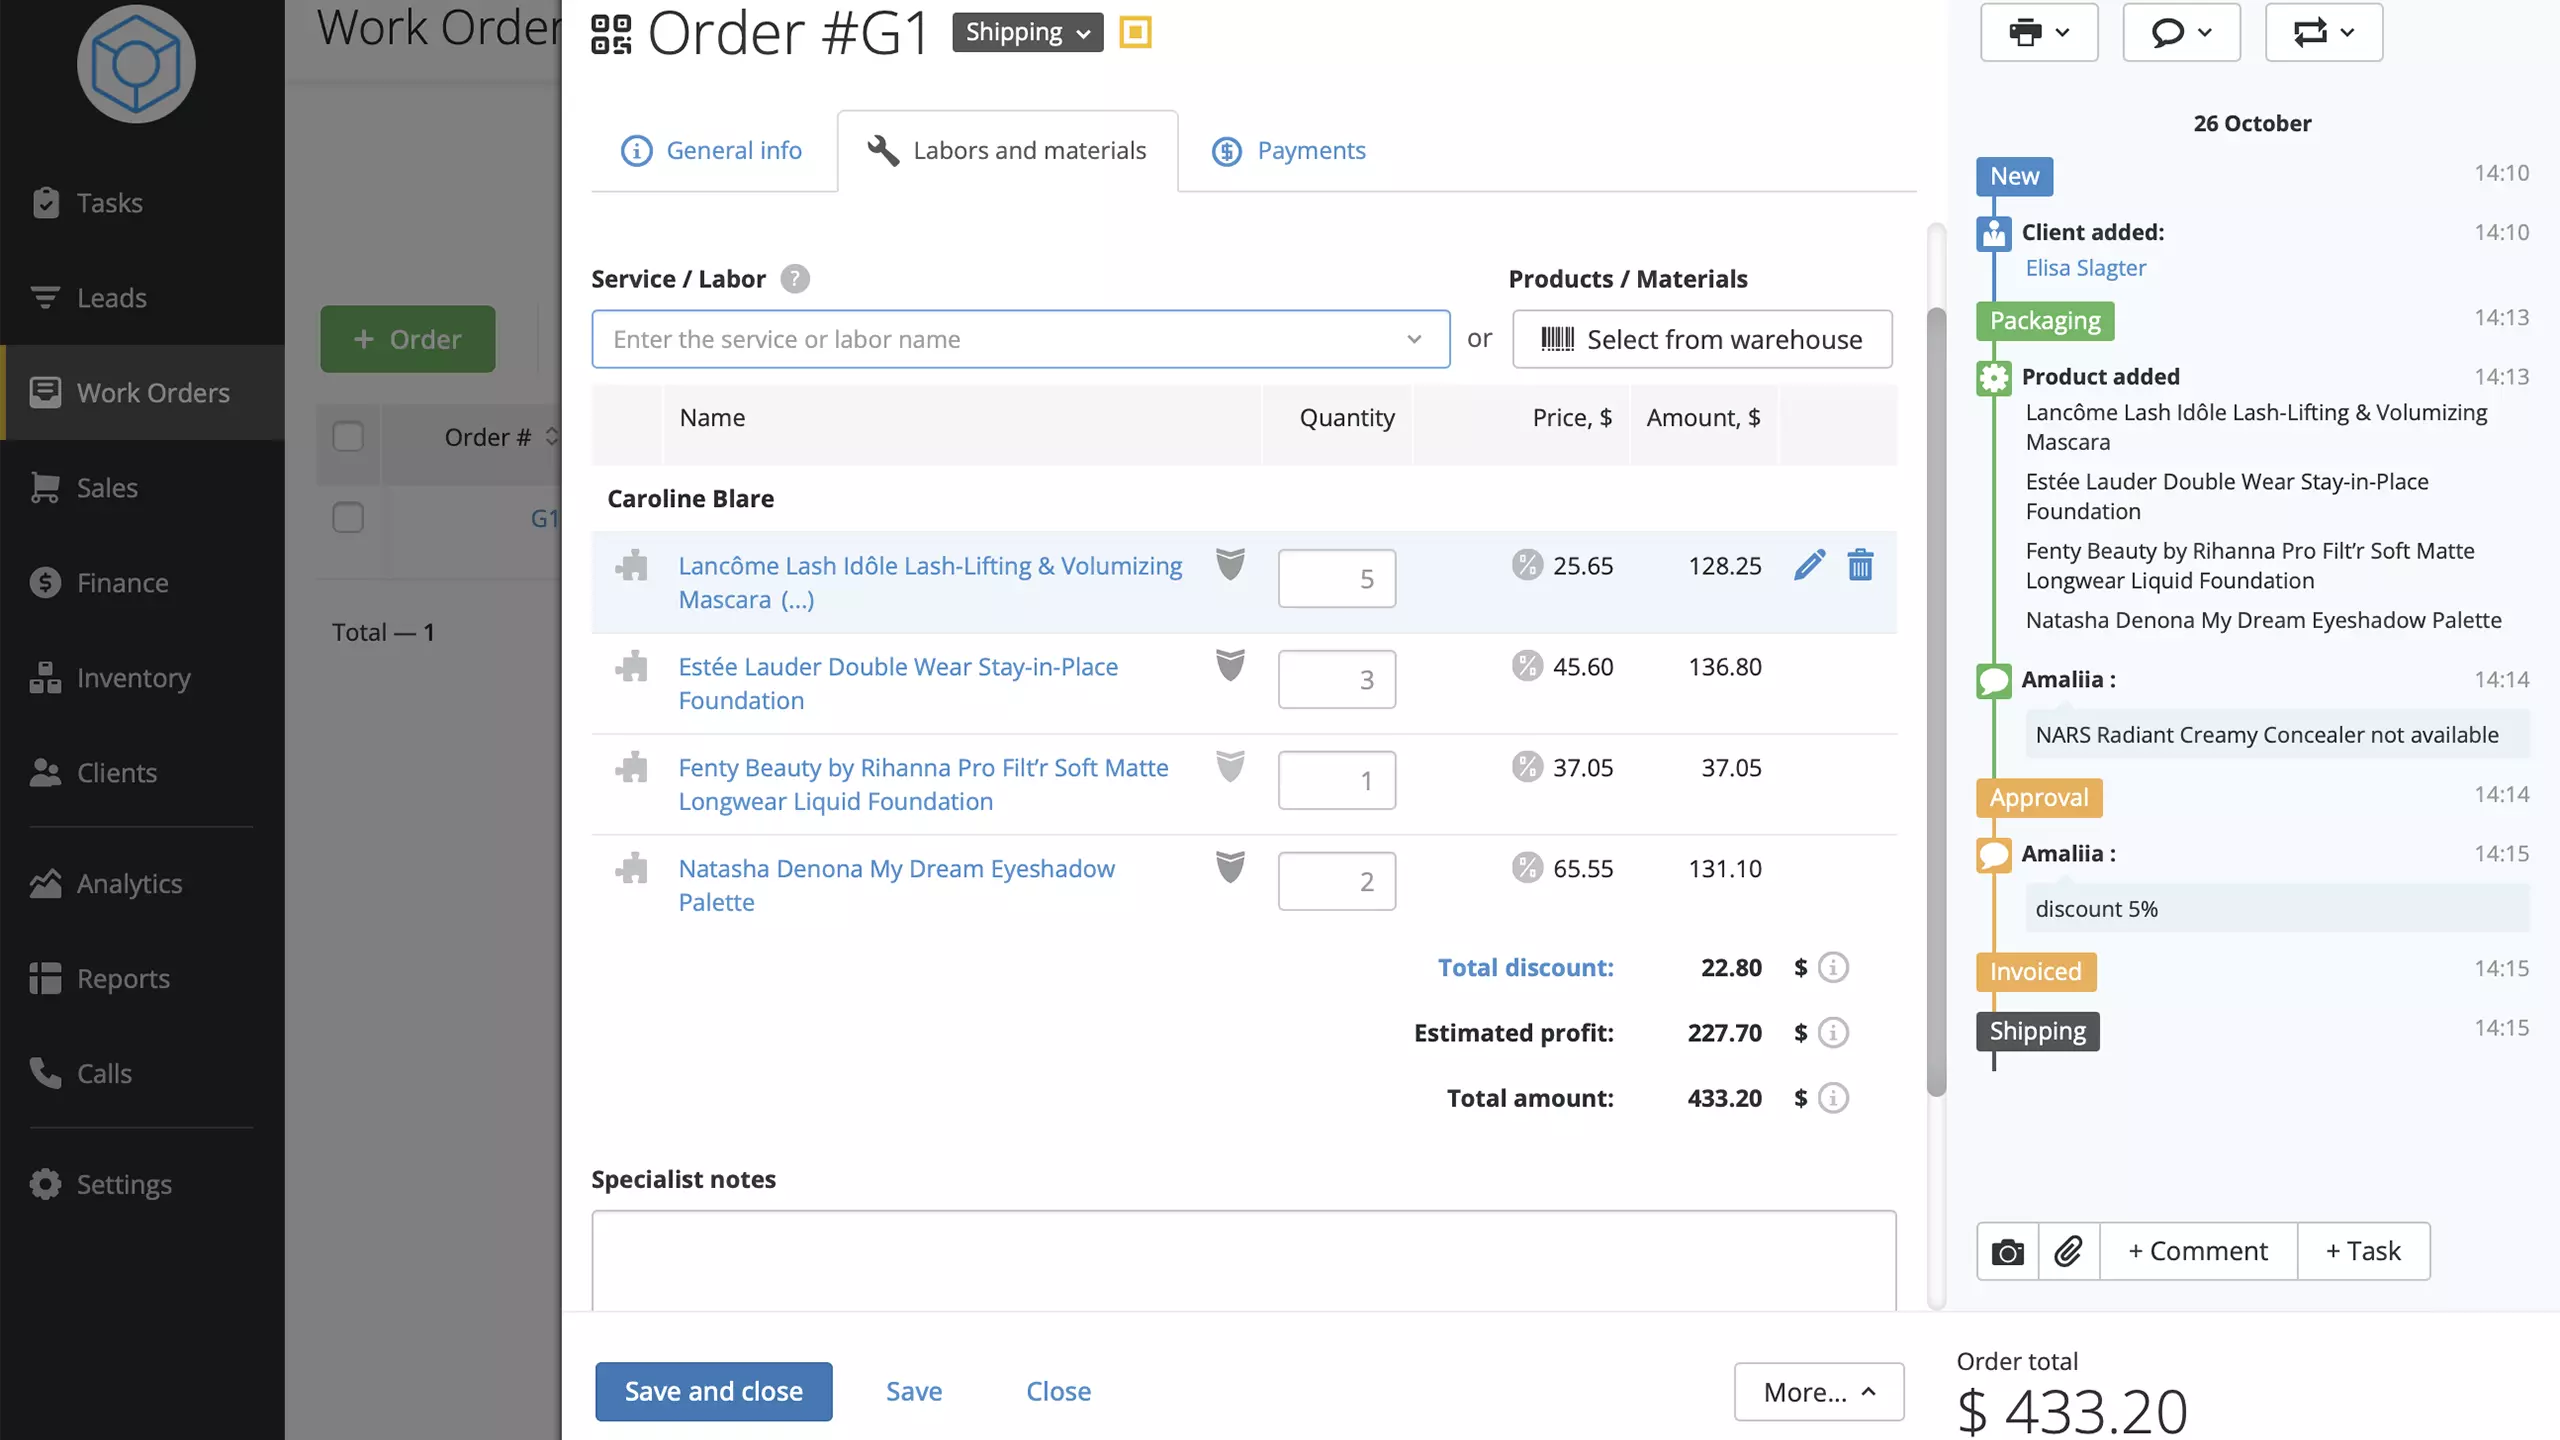
Task: Expand the service or labor name combo box
Action: click(x=1020, y=339)
